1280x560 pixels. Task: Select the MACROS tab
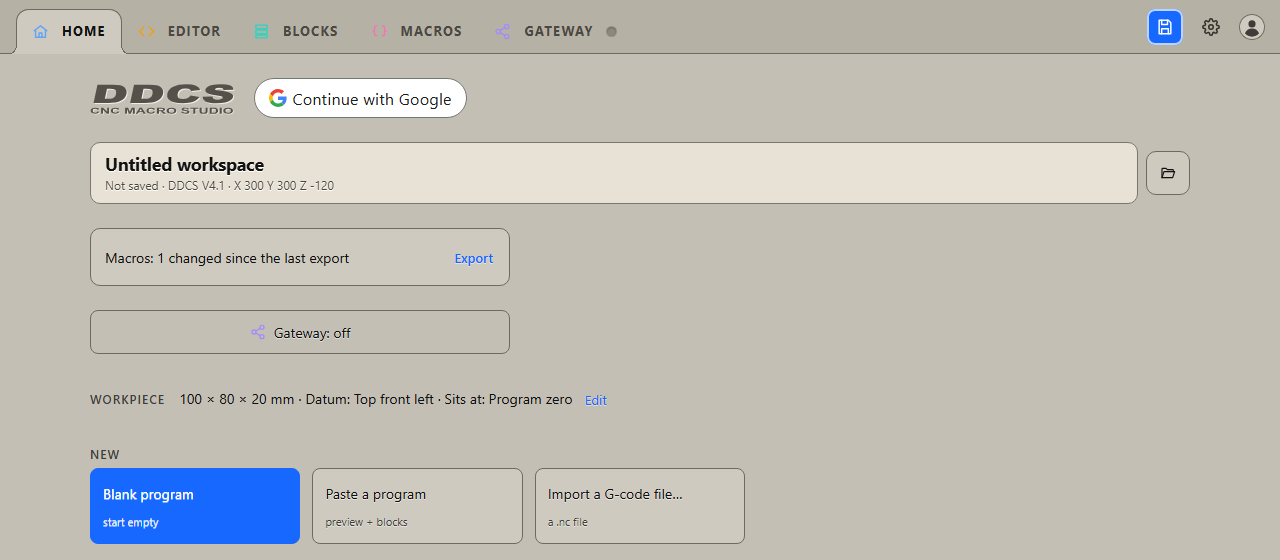[x=416, y=31]
